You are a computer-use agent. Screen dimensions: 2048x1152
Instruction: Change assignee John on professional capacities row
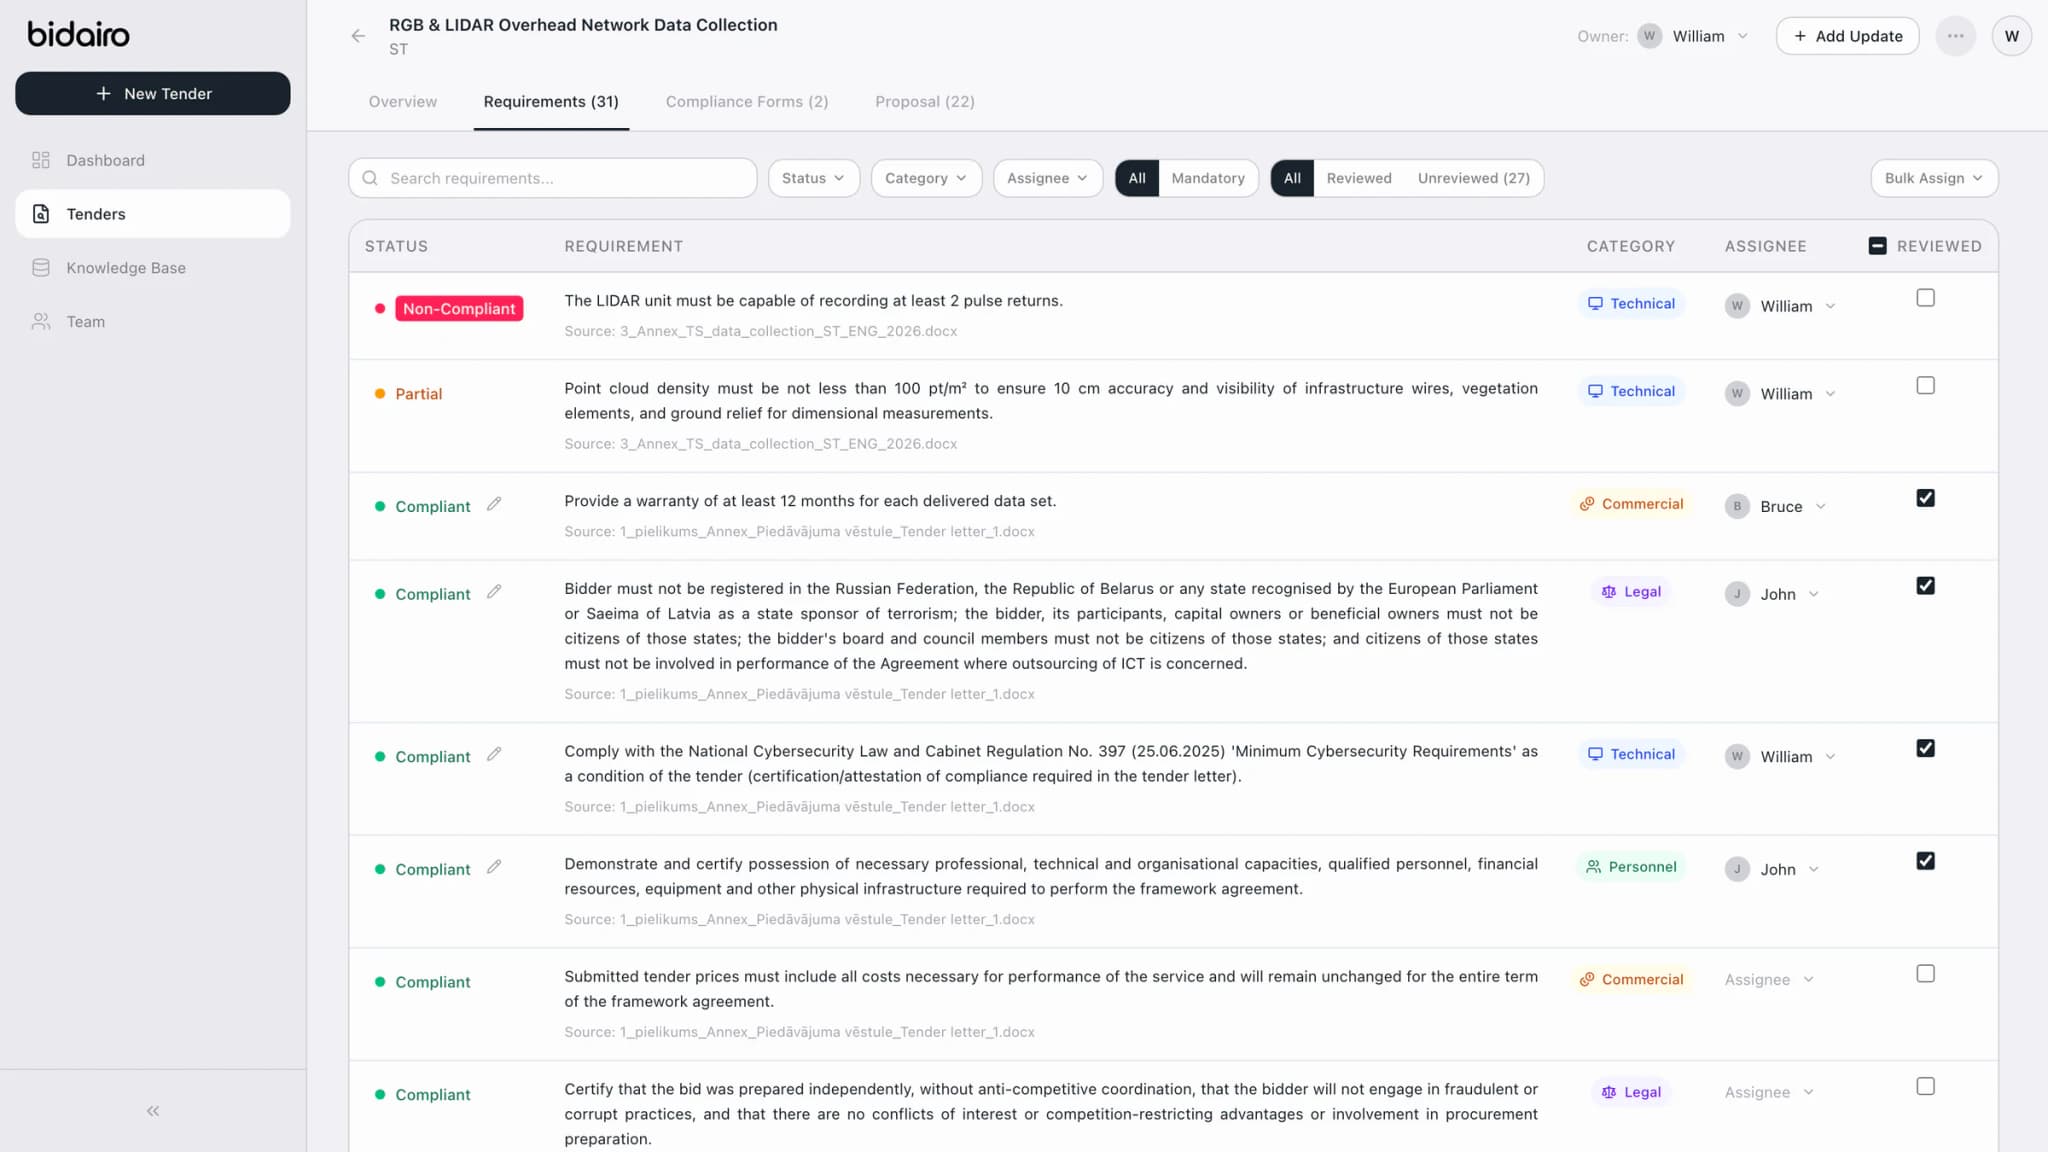1772,870
